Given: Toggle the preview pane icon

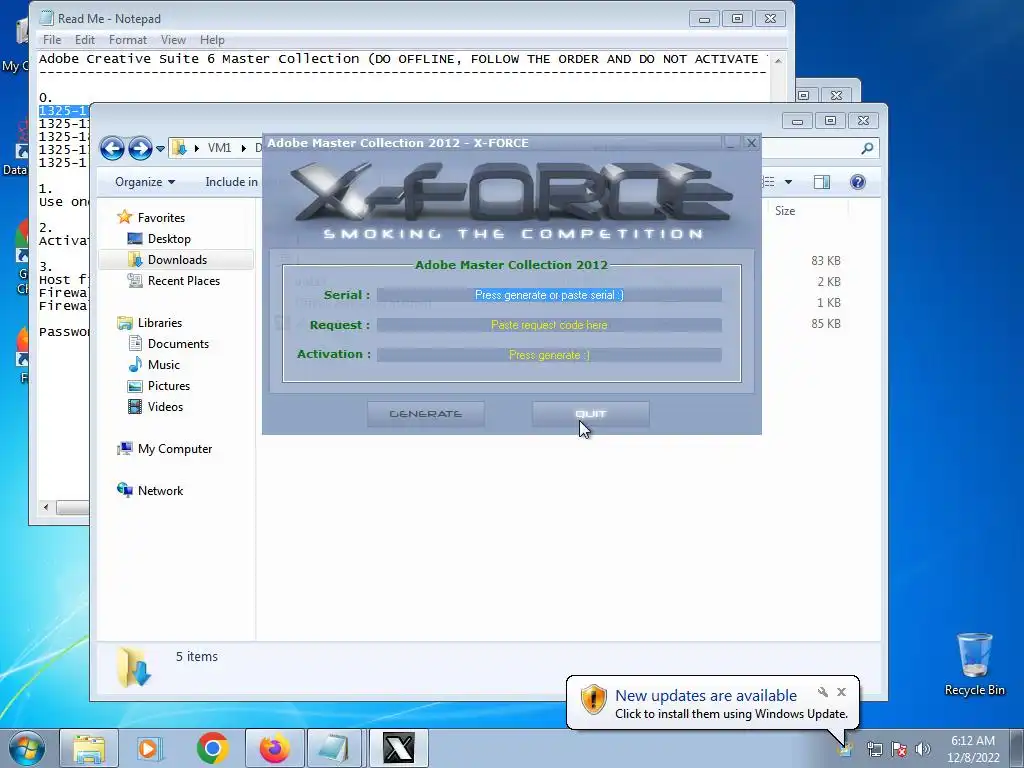Looking at the screenshot, I should click(x=822, y=182).
